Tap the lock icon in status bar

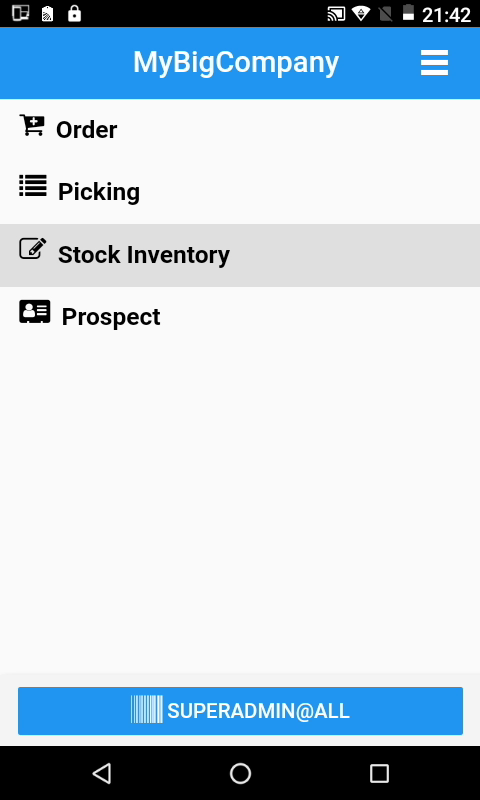74,14
